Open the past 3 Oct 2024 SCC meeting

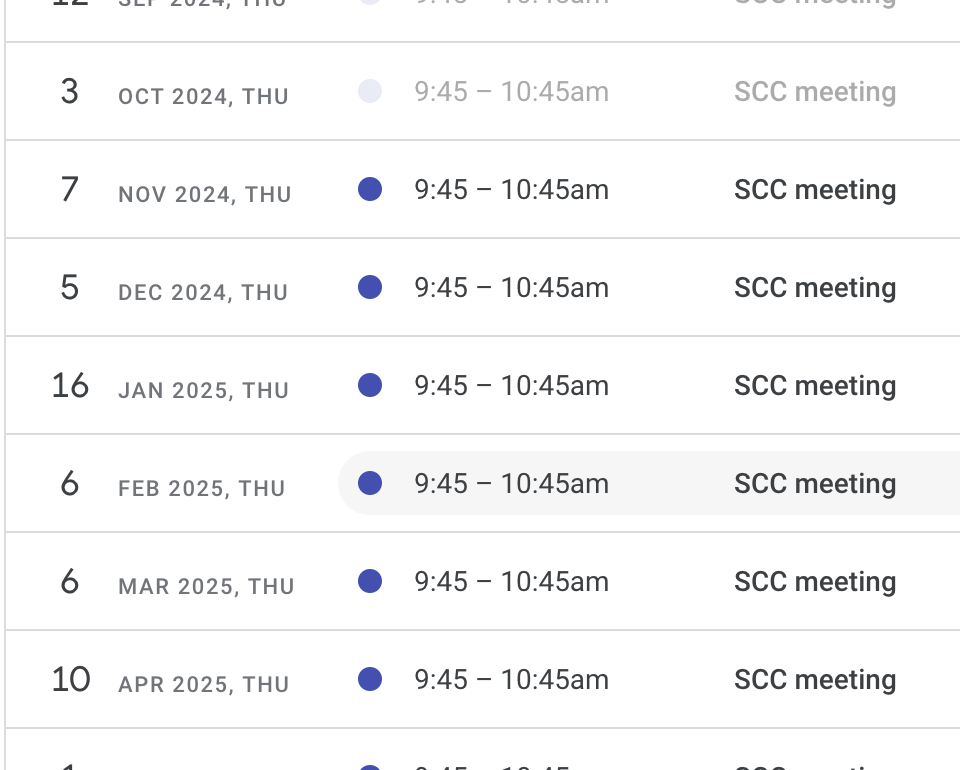(x=815, y=92)
